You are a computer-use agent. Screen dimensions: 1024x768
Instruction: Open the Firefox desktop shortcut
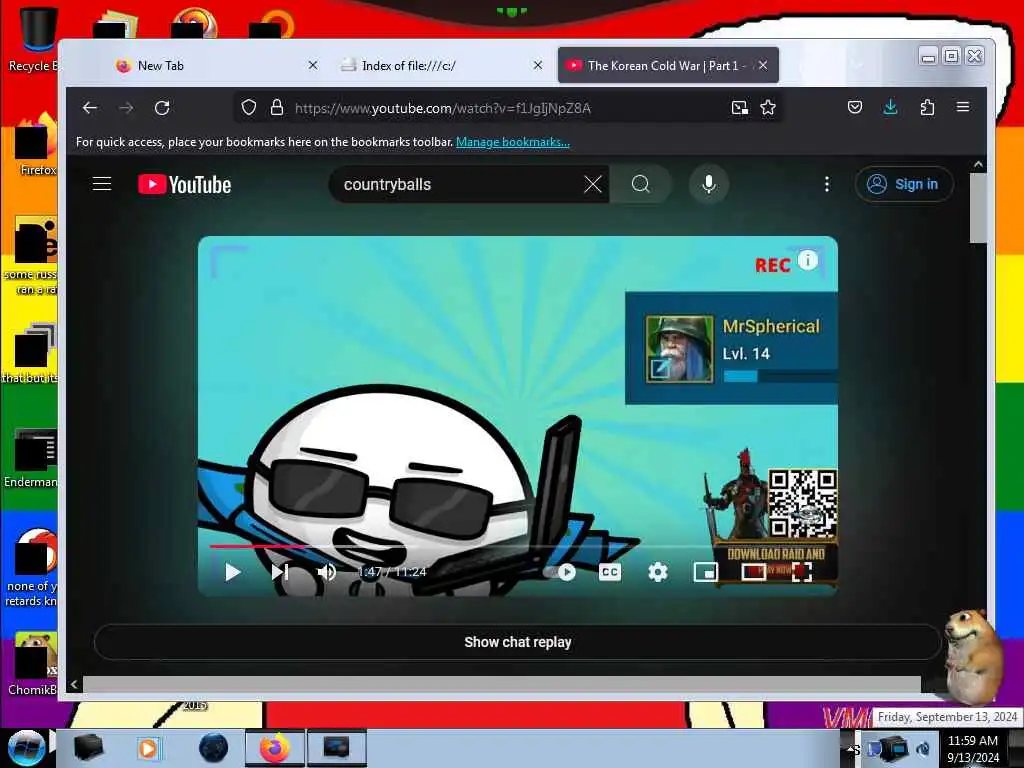tap(36, 145)
